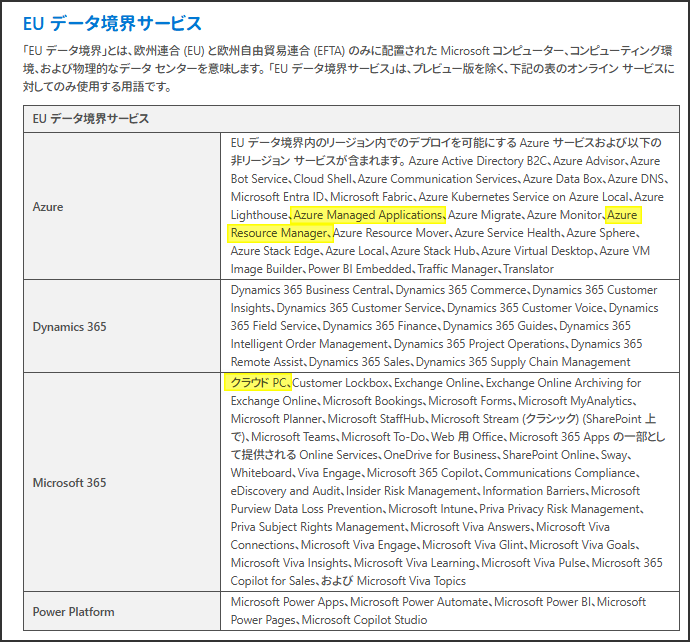The height and width of the screenshot is (642, 690).
Task: Click 'Microsoft Viva Goals' text
Action: (582, 546)
